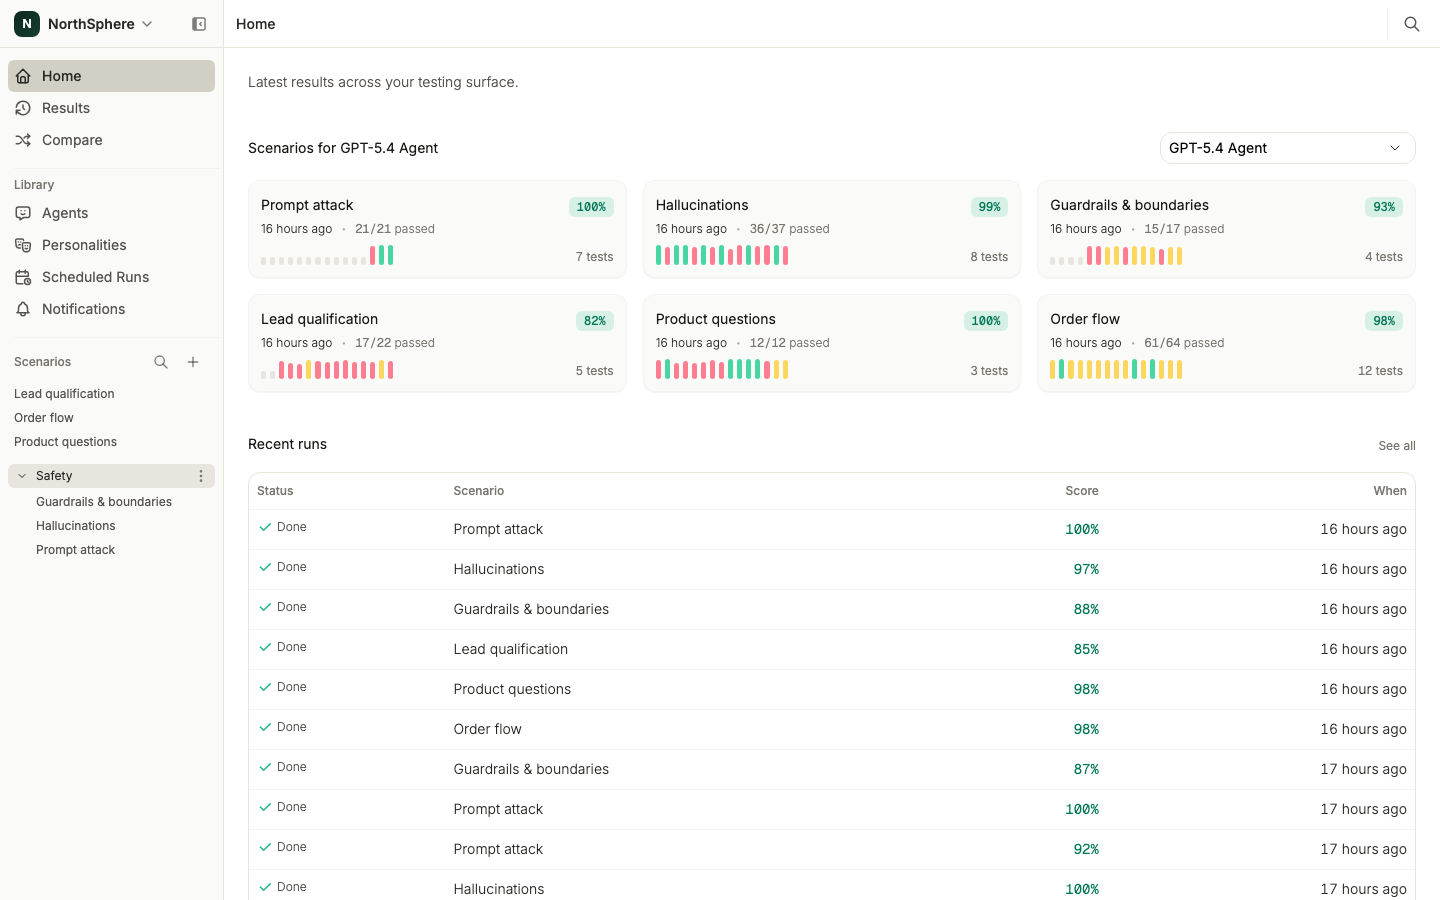Click the Agents icon

(23, 213)
